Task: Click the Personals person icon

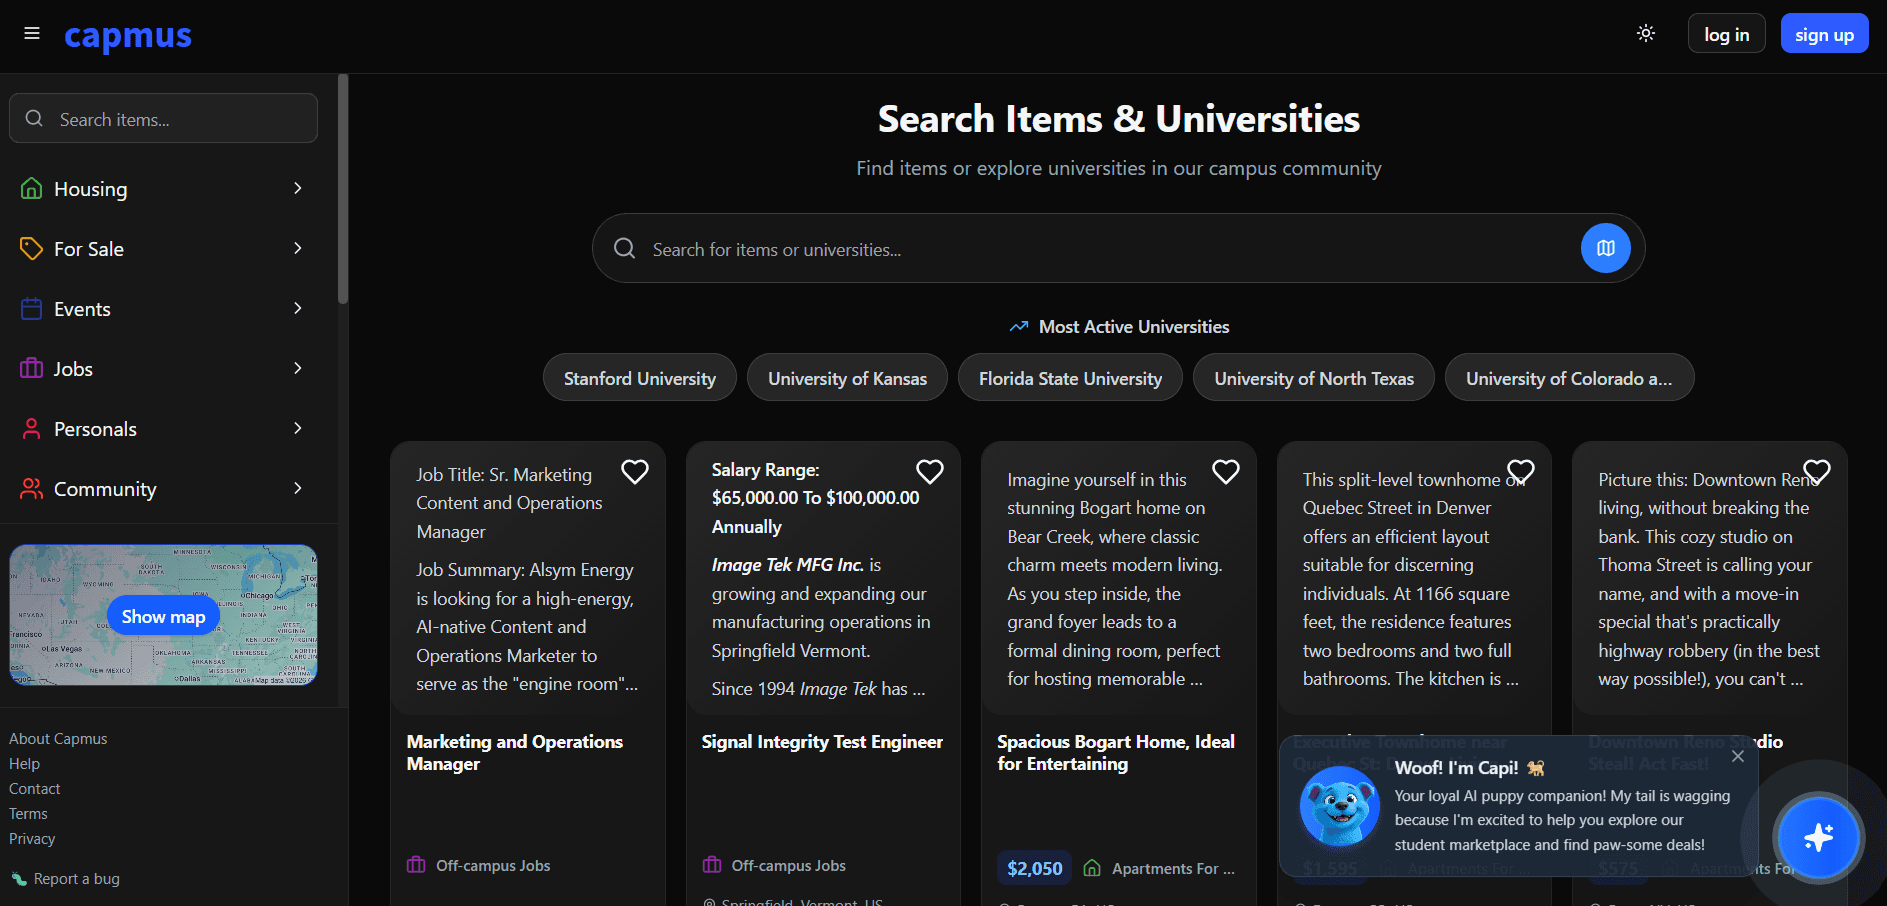Action: (31, 428)
